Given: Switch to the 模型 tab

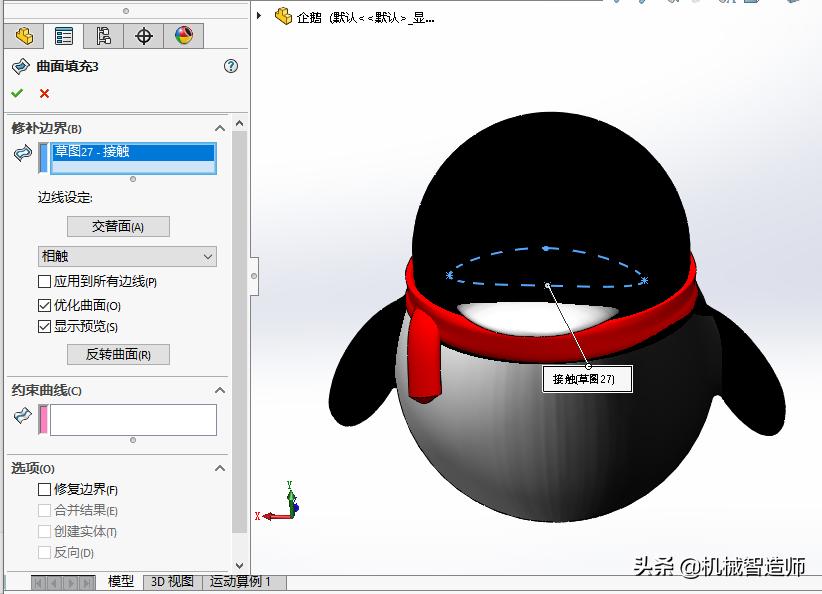Looking at the screenshot, I should [x=121, y=581].
